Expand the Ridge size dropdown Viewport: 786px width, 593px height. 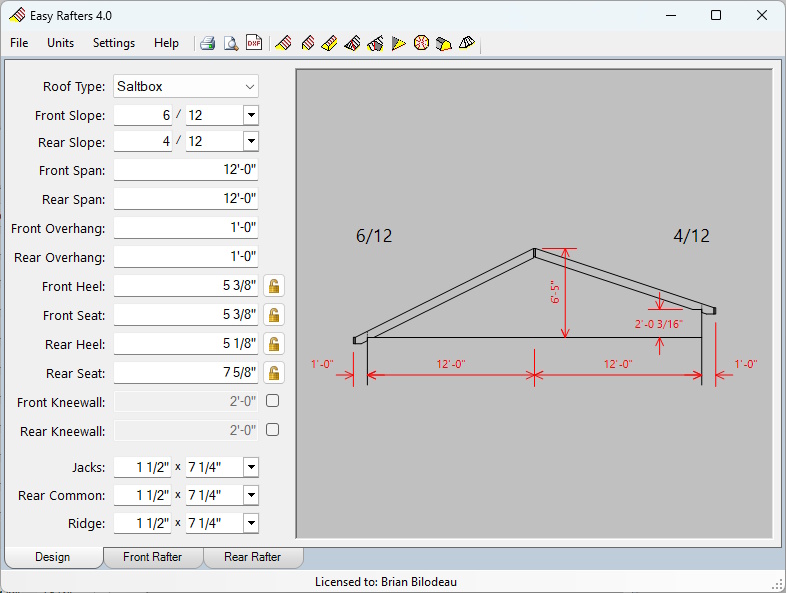[x=250, y=523]
